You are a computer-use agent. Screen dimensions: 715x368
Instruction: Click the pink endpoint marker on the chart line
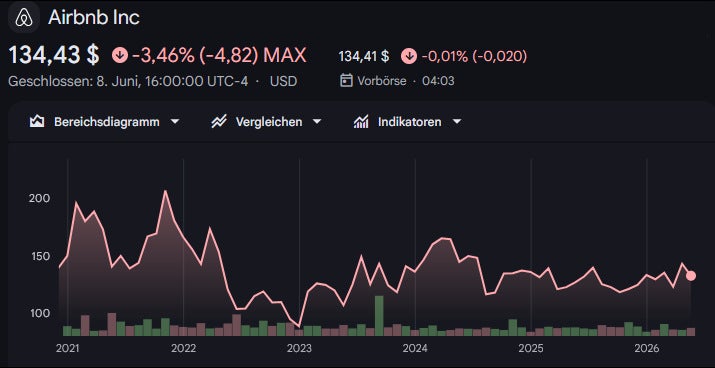(691, 276)
